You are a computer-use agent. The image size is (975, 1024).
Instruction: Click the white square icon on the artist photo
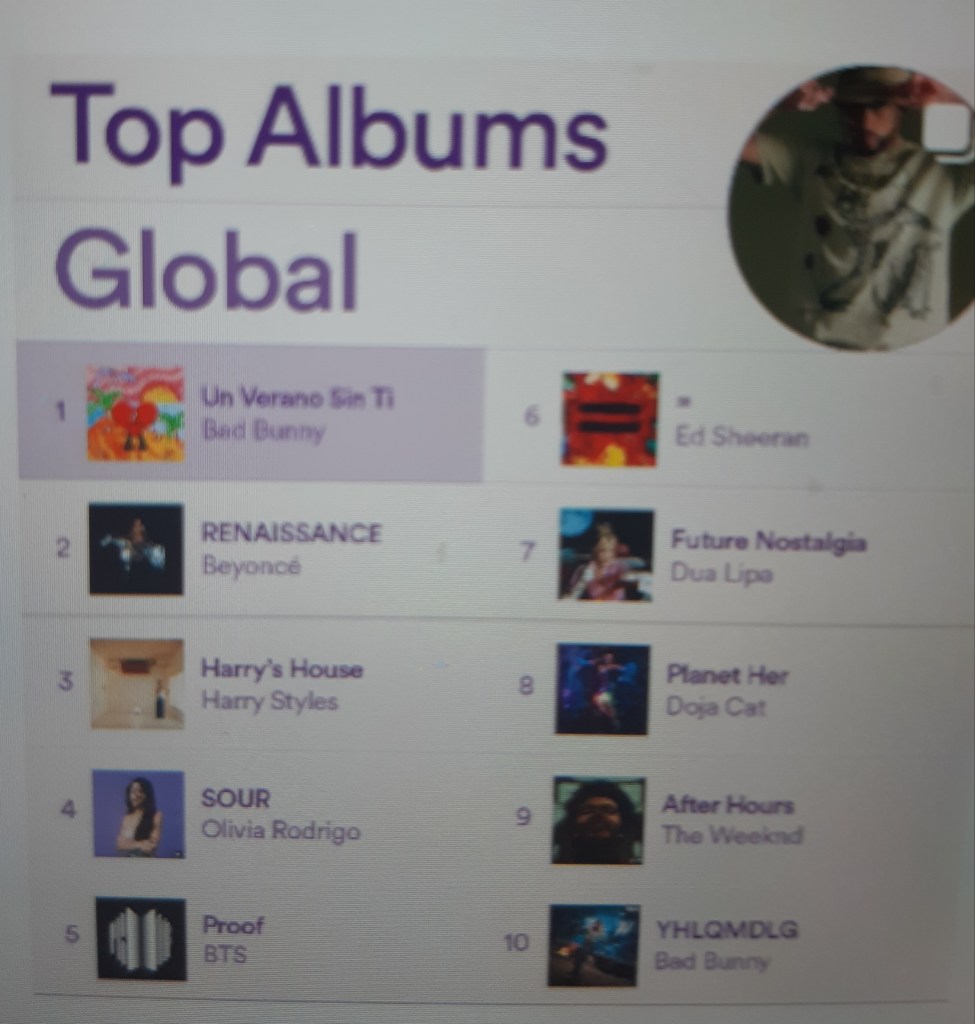(x=947, y=128)
